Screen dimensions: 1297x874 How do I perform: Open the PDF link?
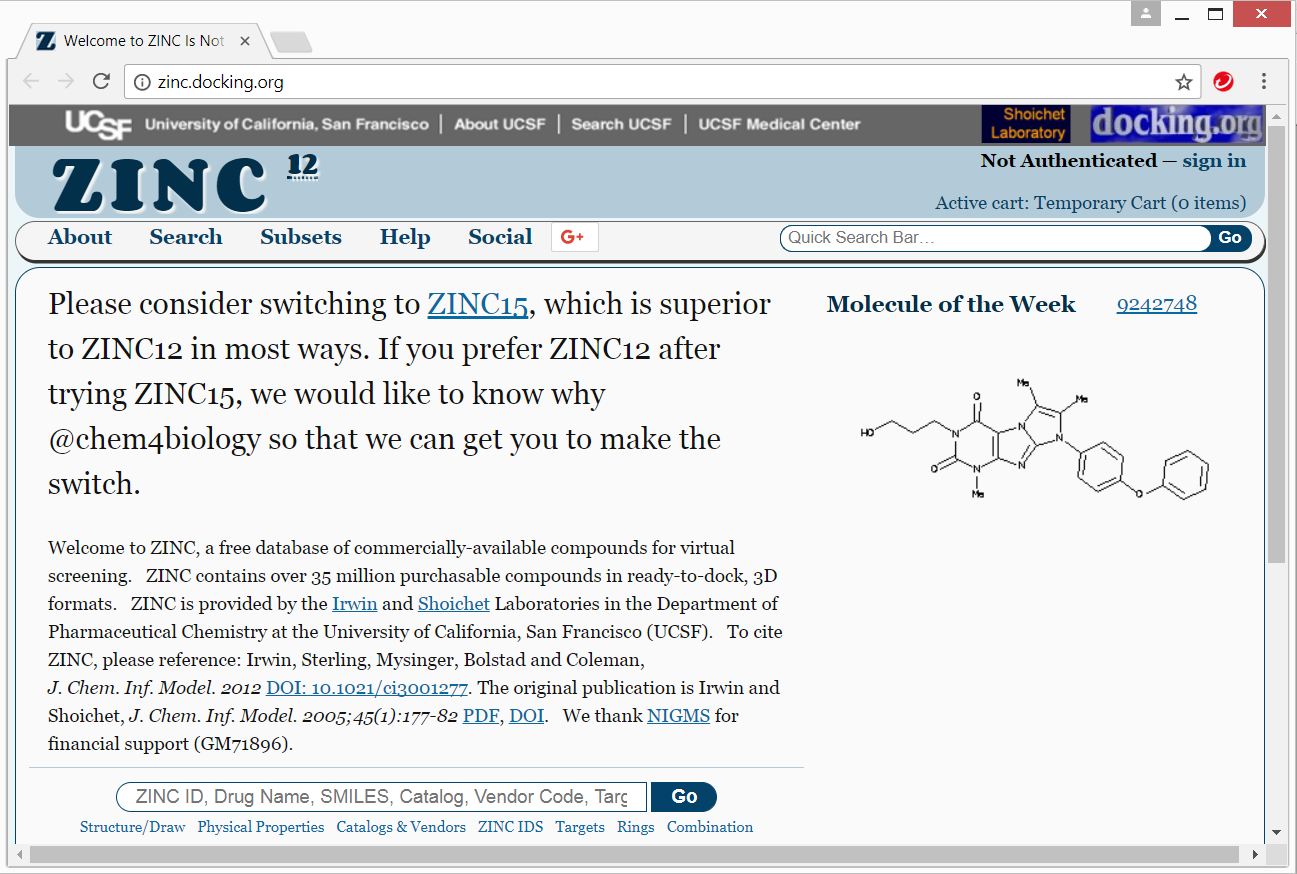click(x=481, y=716)
